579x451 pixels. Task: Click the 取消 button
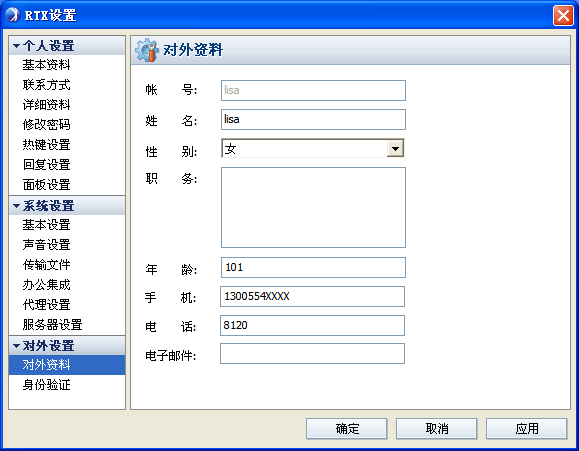[436, 429]
